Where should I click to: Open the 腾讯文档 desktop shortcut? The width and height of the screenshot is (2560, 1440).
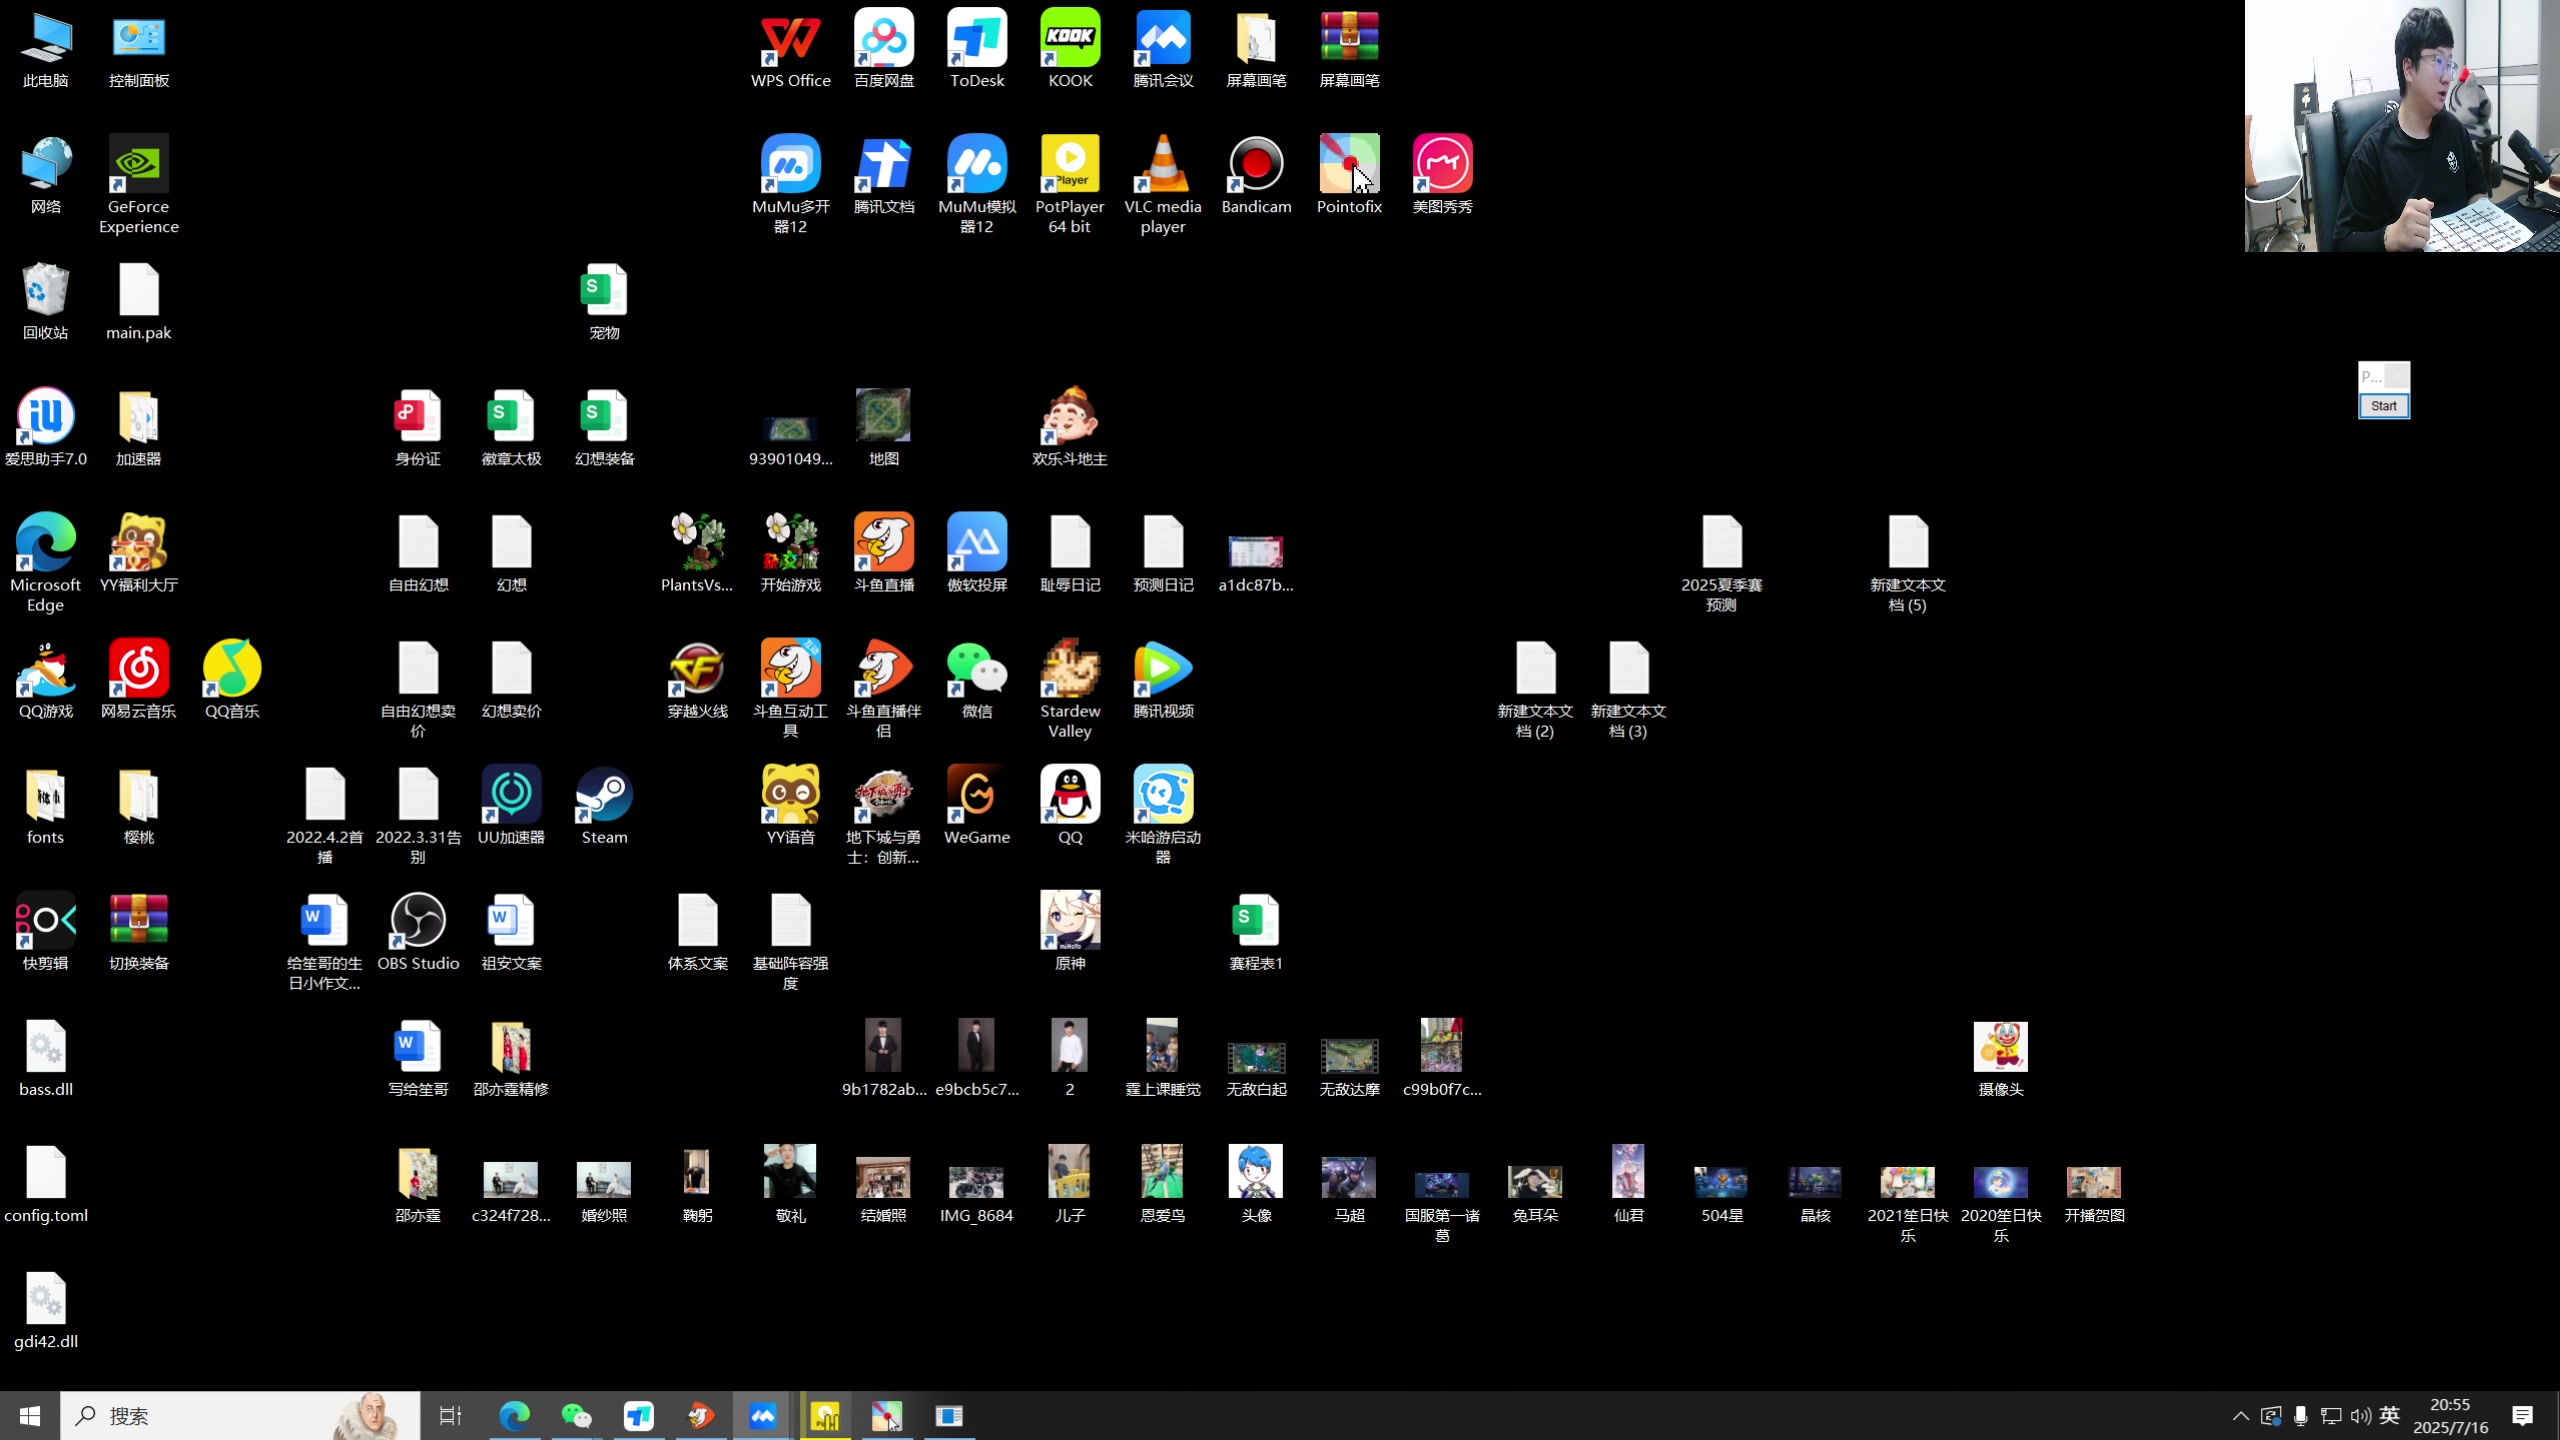[883, 175]
